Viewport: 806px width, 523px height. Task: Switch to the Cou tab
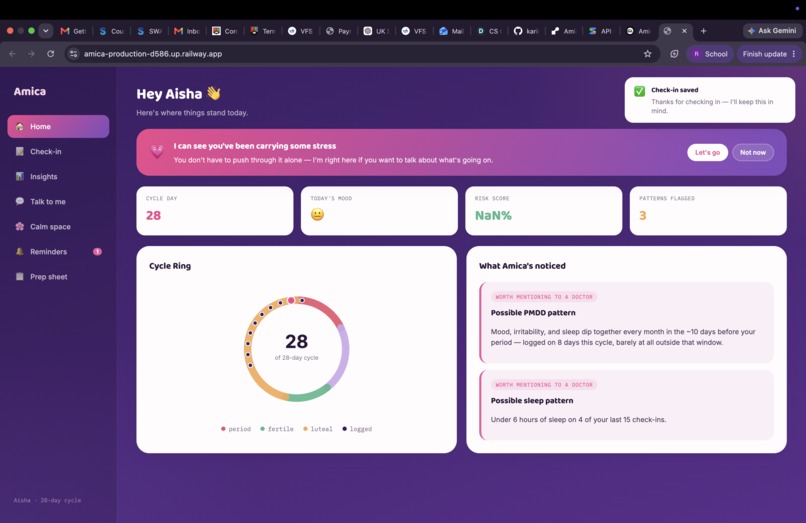click(112, 31)
